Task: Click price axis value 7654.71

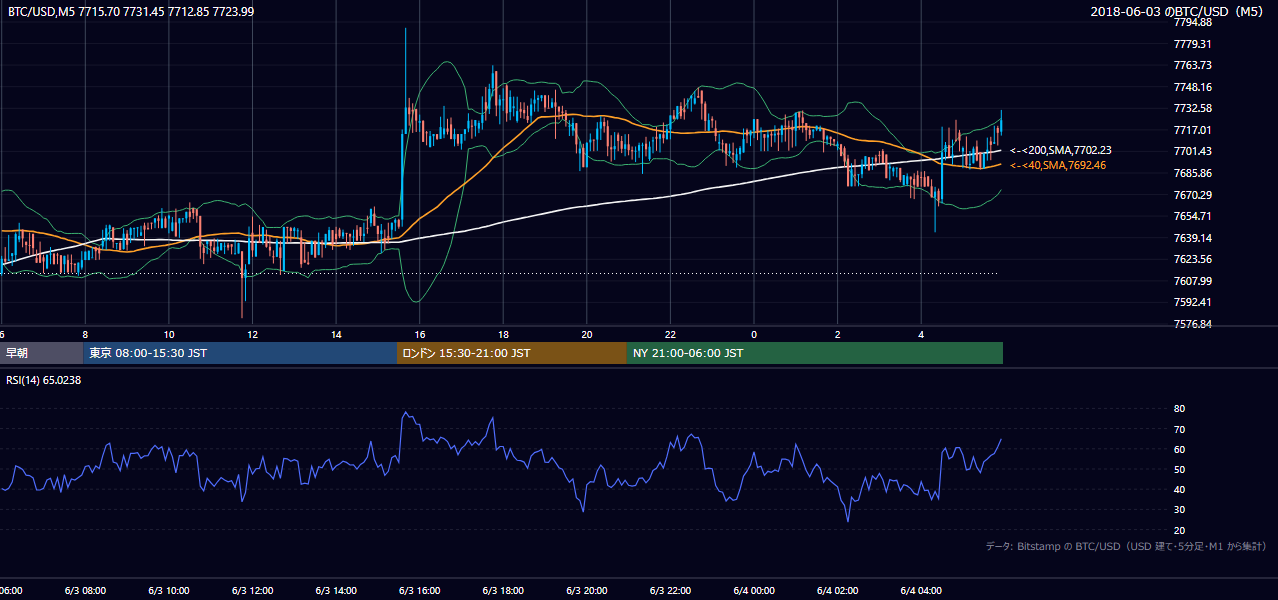Action: 1193,216
